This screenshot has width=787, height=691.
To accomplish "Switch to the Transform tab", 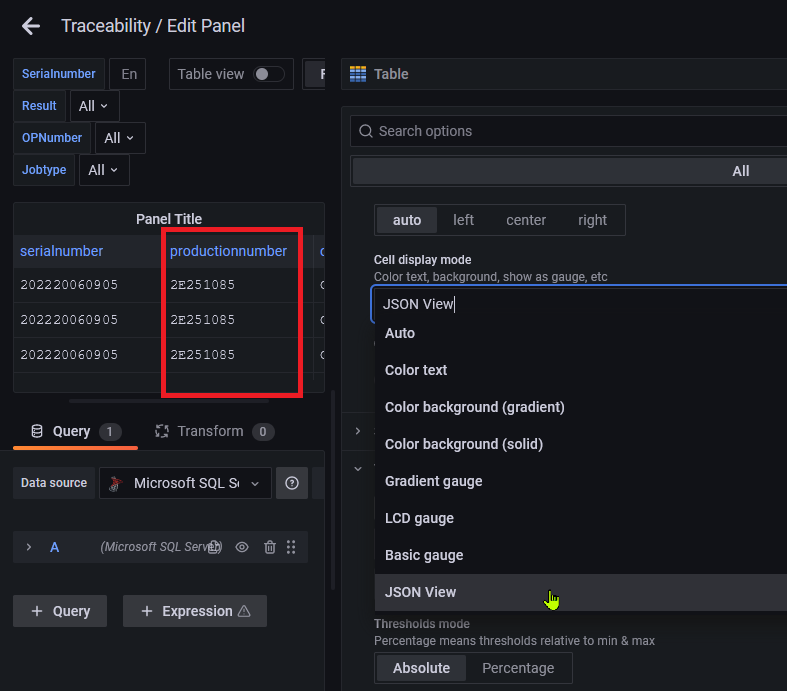I will pos(214,432).
